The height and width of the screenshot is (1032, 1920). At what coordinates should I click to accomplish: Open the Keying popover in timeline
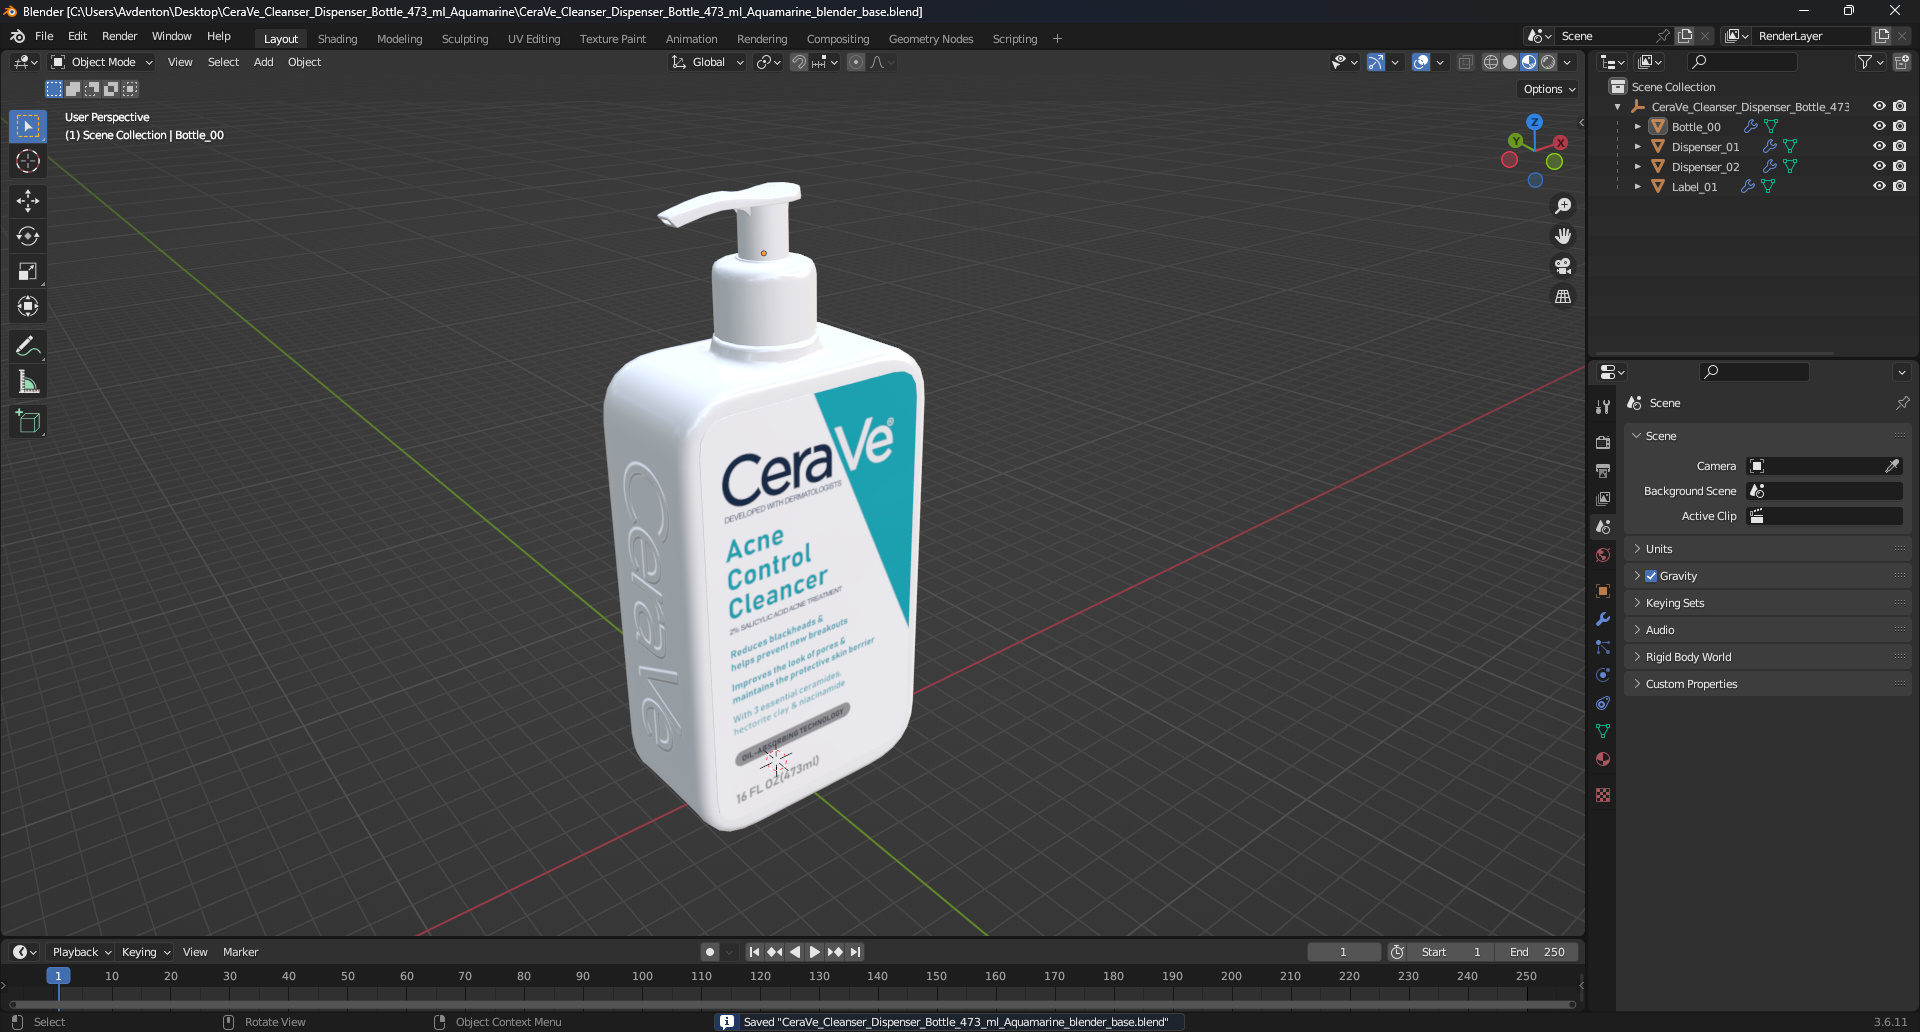click(145, 952)
